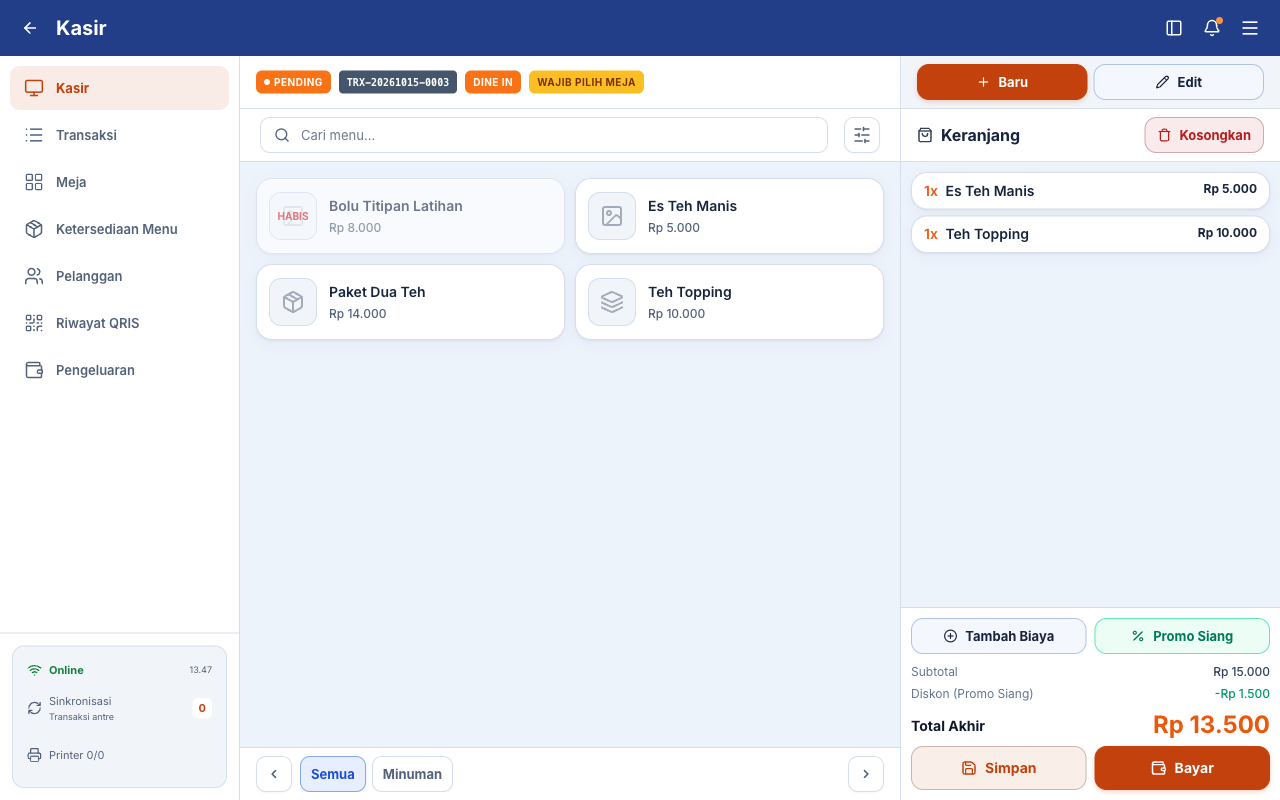Viewport: 1280px width, 800px height.
Task: Proceed to payment with Bayar
Action: tap(1182, 768)
